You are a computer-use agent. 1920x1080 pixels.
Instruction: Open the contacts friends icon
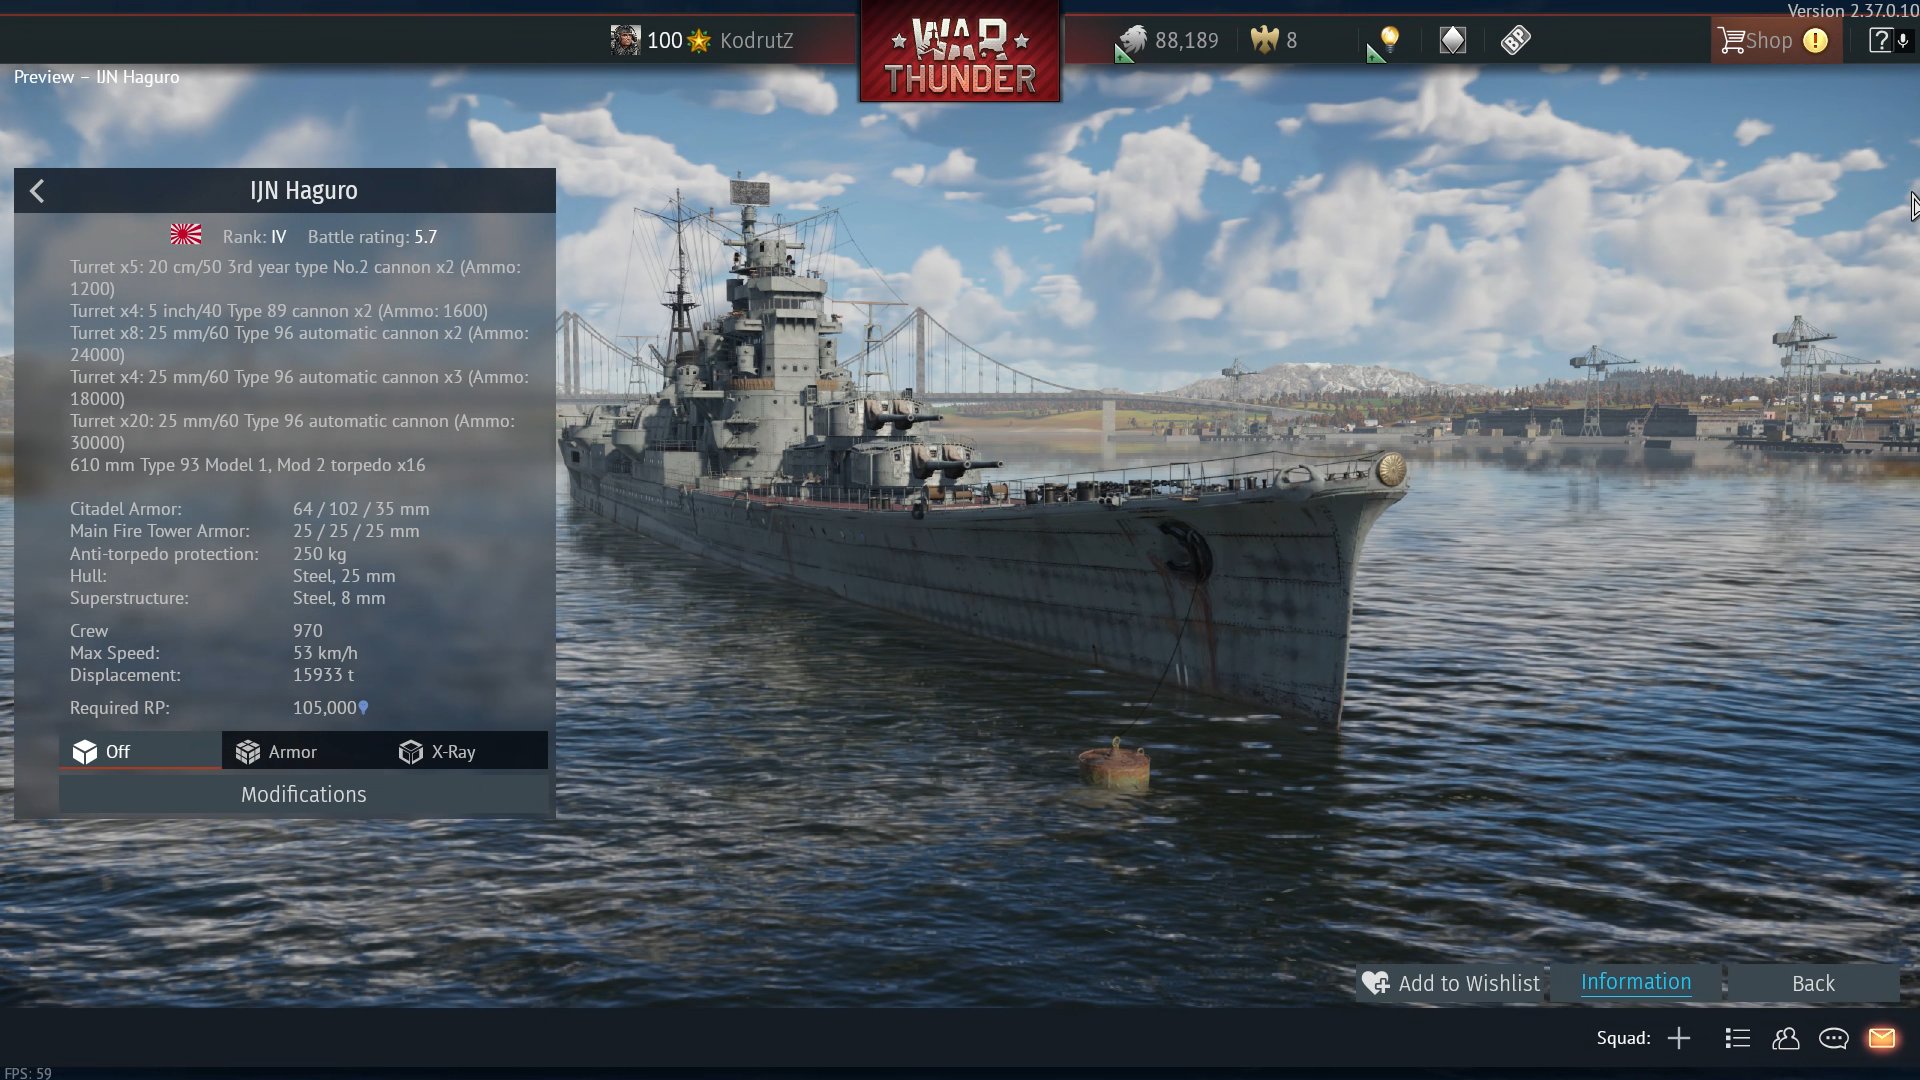(1786, 1038)
